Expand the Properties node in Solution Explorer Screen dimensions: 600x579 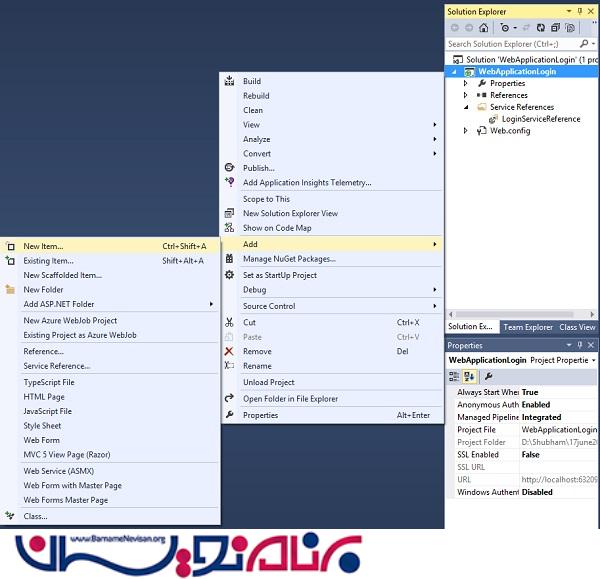coord(466,83)
